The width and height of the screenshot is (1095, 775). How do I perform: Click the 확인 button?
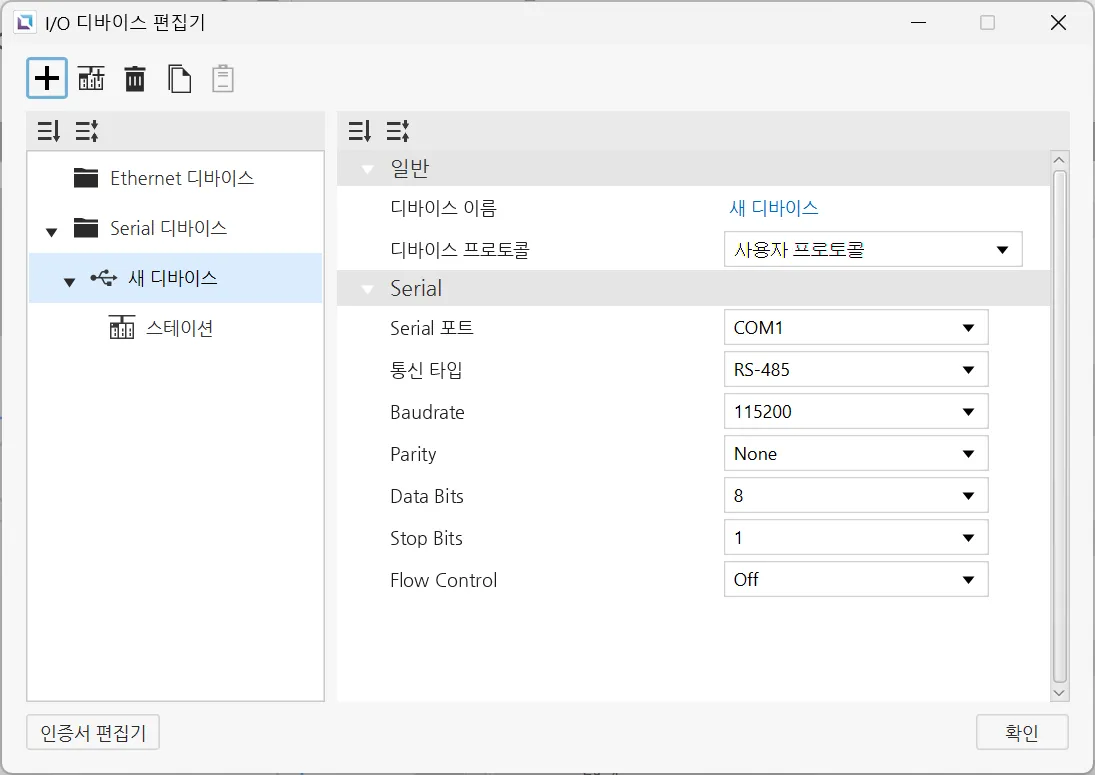[1021, 733]
